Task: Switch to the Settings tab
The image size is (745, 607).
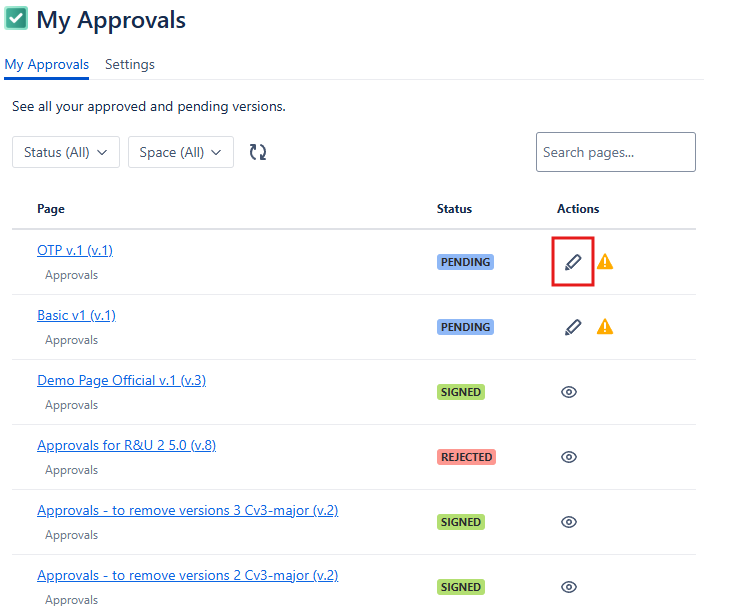Action: click(130, 65)
